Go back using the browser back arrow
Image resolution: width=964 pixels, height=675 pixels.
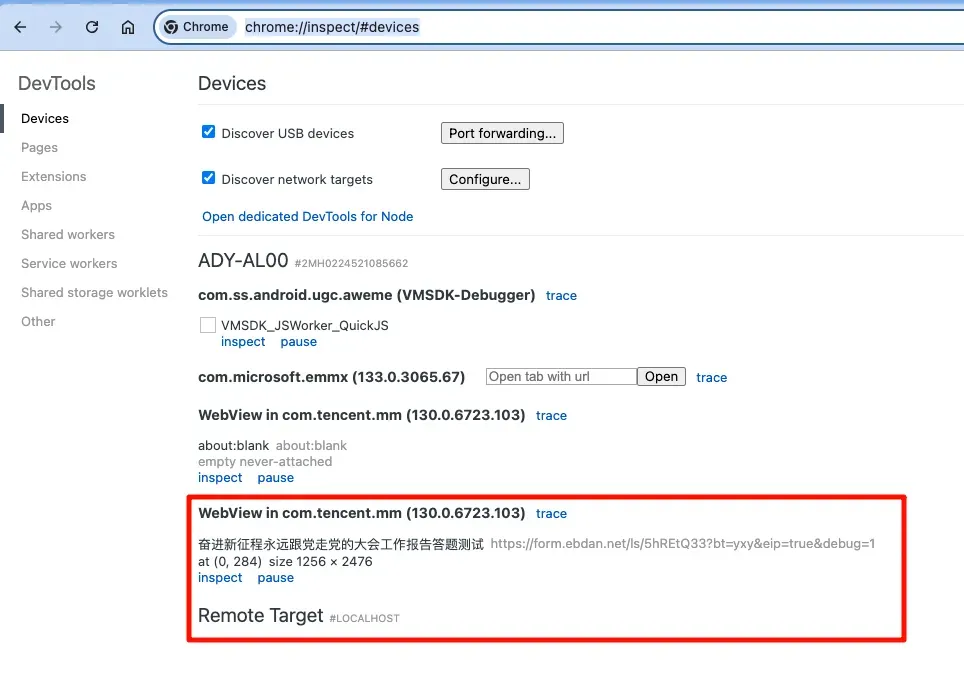[20, 27]
